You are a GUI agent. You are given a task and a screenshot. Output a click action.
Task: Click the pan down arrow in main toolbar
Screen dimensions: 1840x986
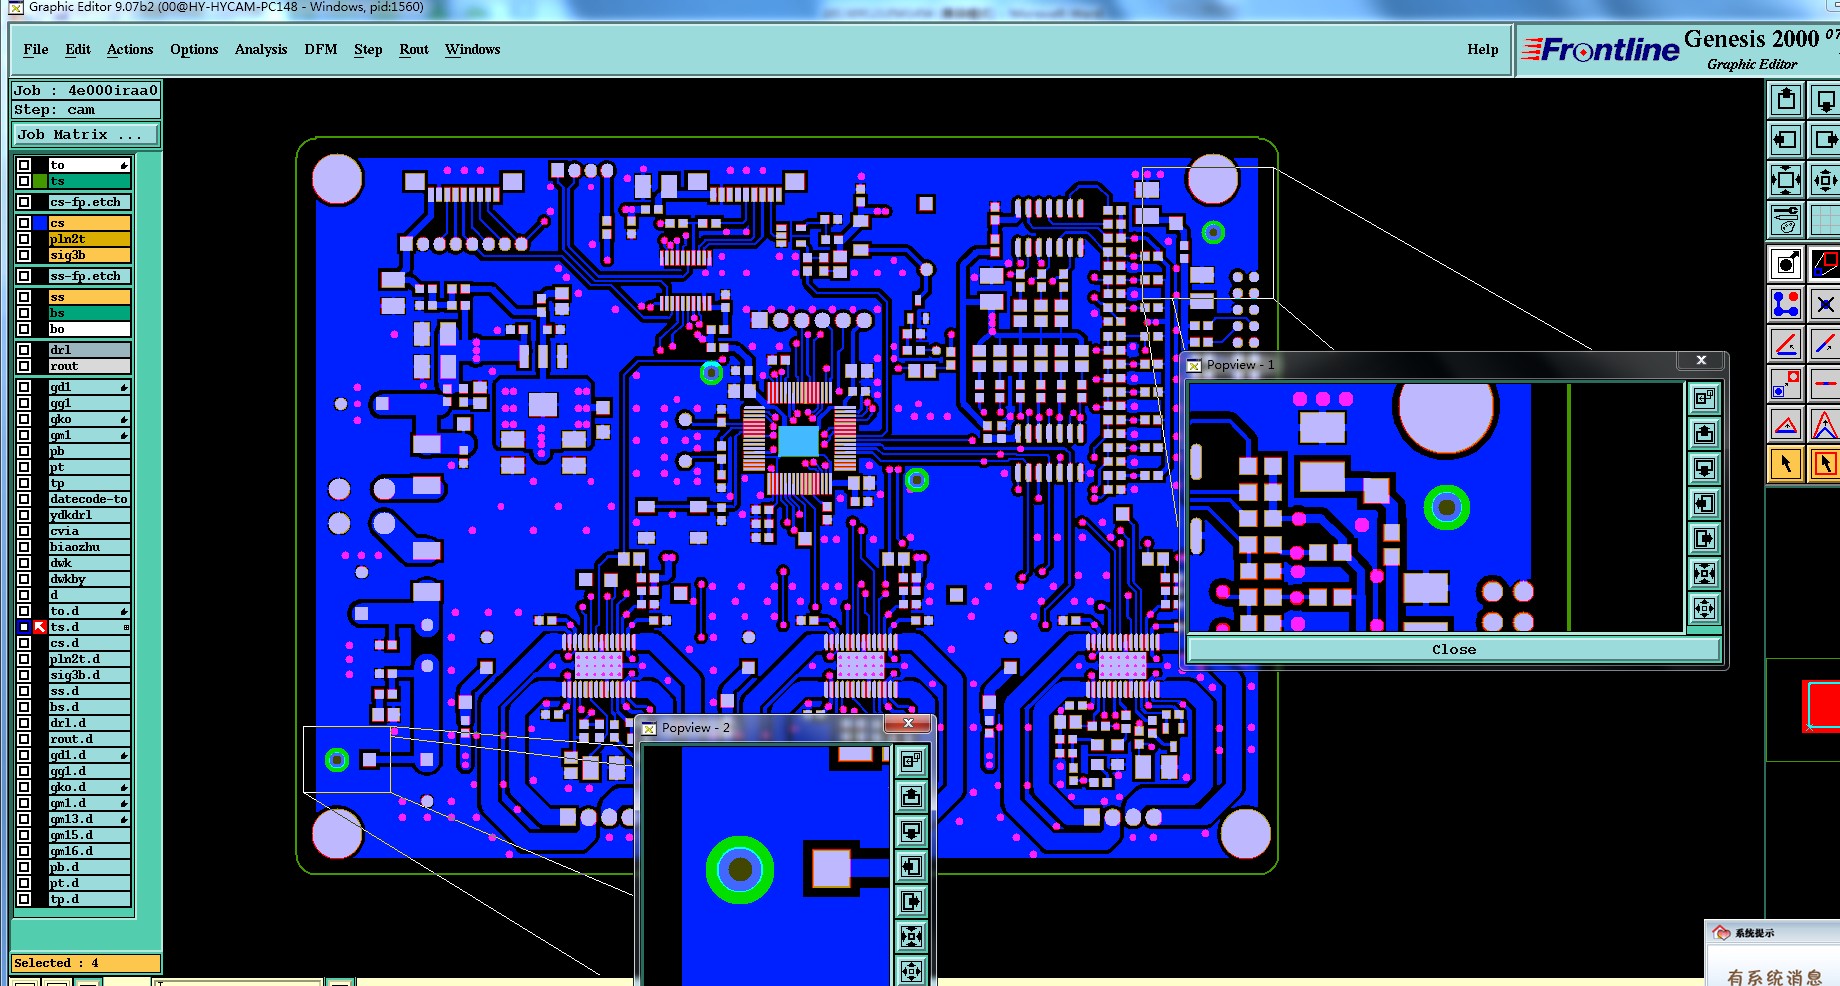point(1825,100)
